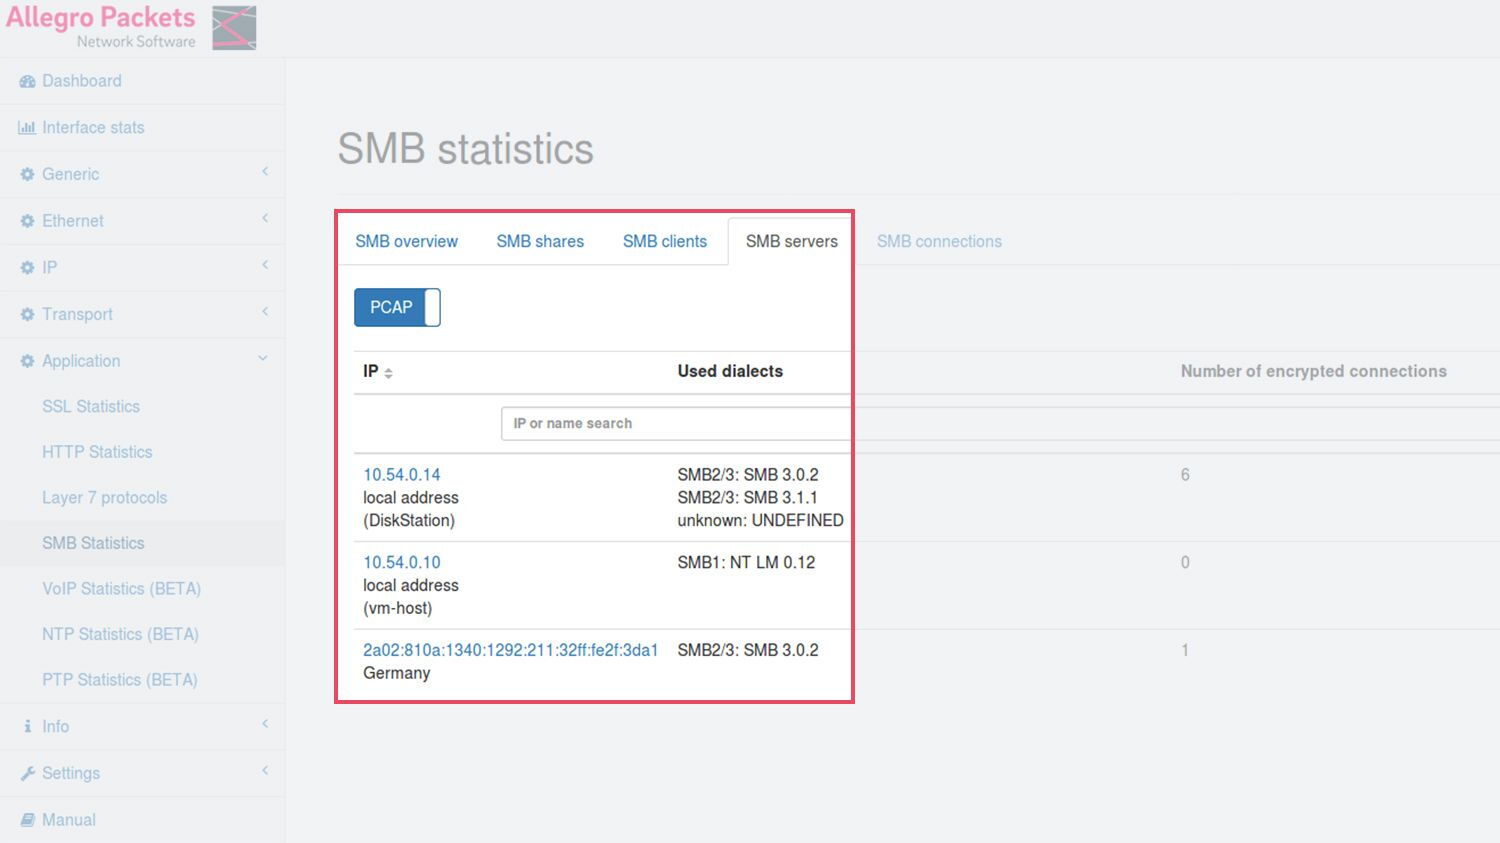Click the gear icon beside Ethernet
The height and width of the screenshot is (843, 1500).
pyautogui.click(x=27, y=221)
